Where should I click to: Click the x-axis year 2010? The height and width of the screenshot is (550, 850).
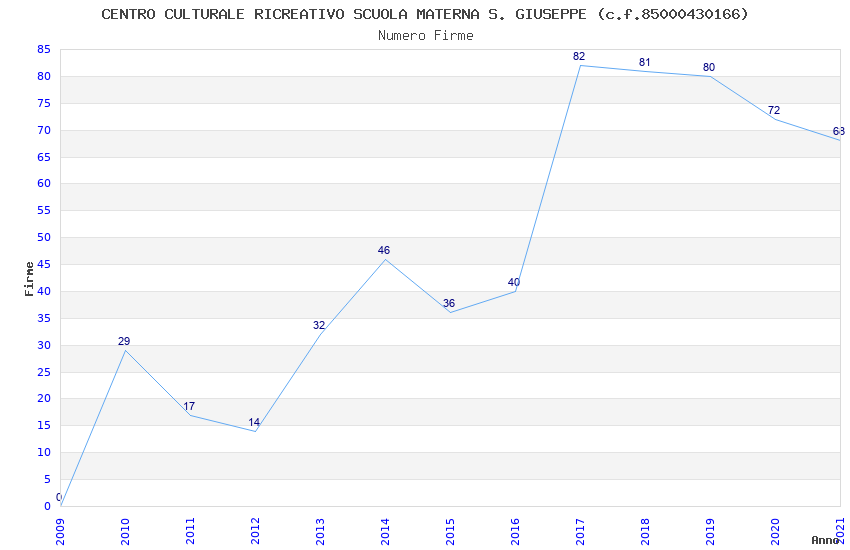point(125,532)
